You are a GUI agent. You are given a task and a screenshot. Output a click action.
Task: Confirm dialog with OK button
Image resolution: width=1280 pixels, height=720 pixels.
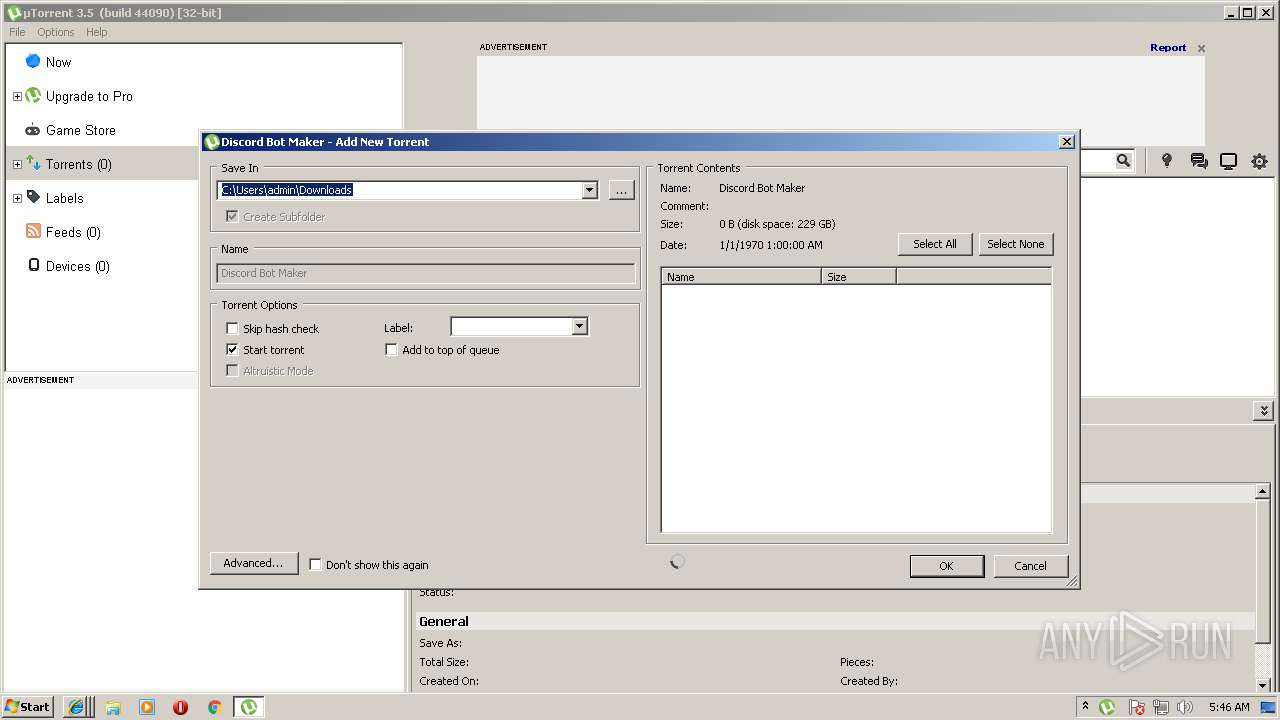946,566
